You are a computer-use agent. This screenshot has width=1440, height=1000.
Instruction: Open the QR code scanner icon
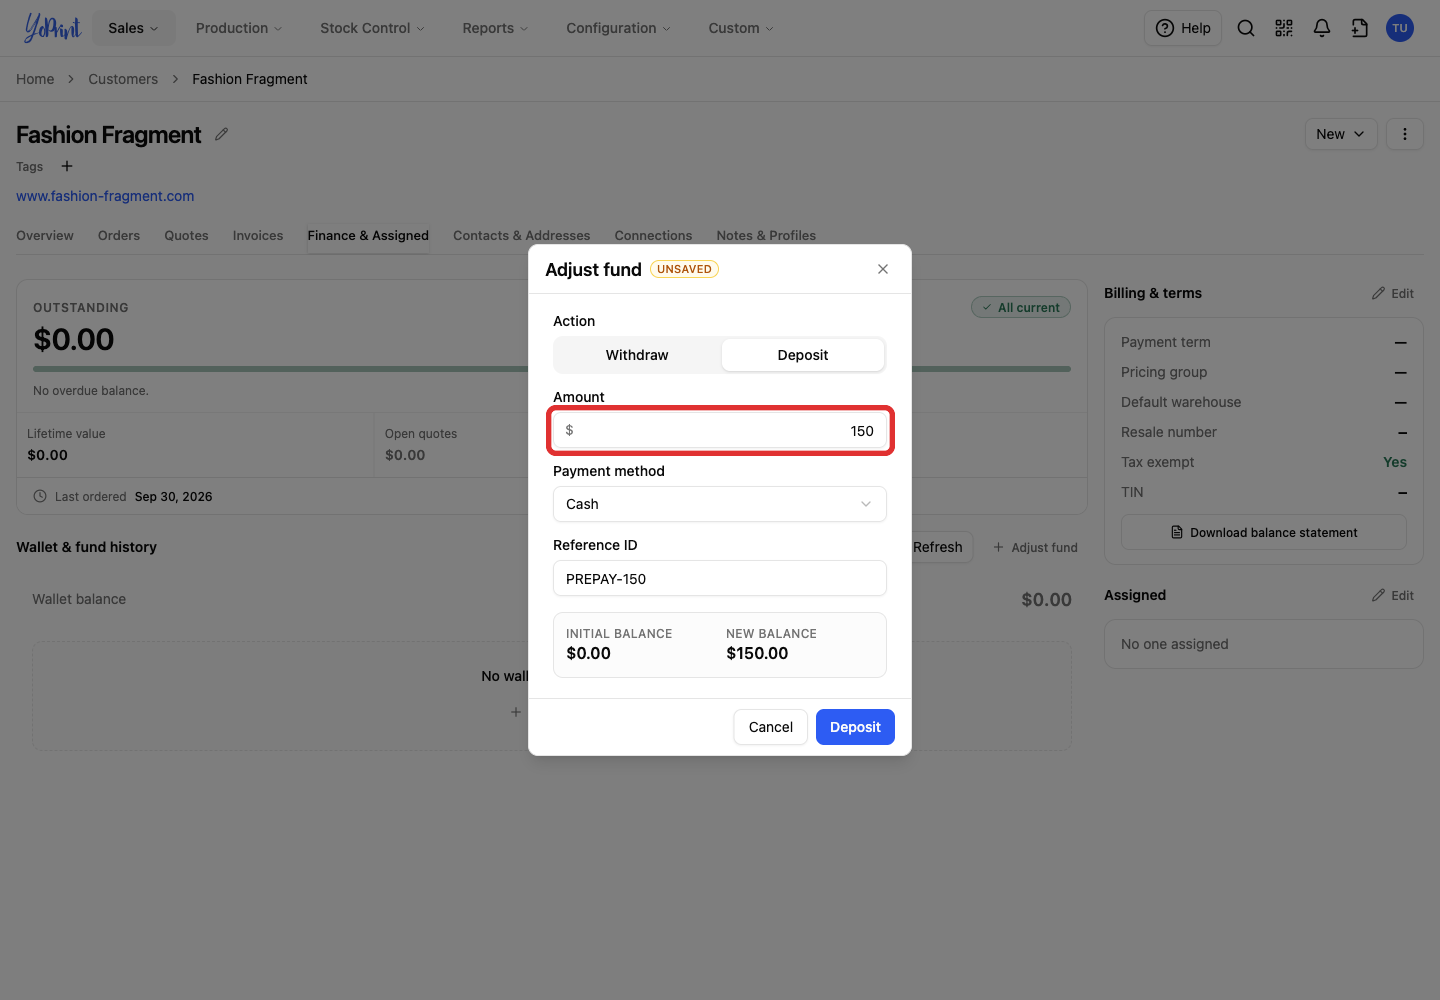coord(1284,28)
